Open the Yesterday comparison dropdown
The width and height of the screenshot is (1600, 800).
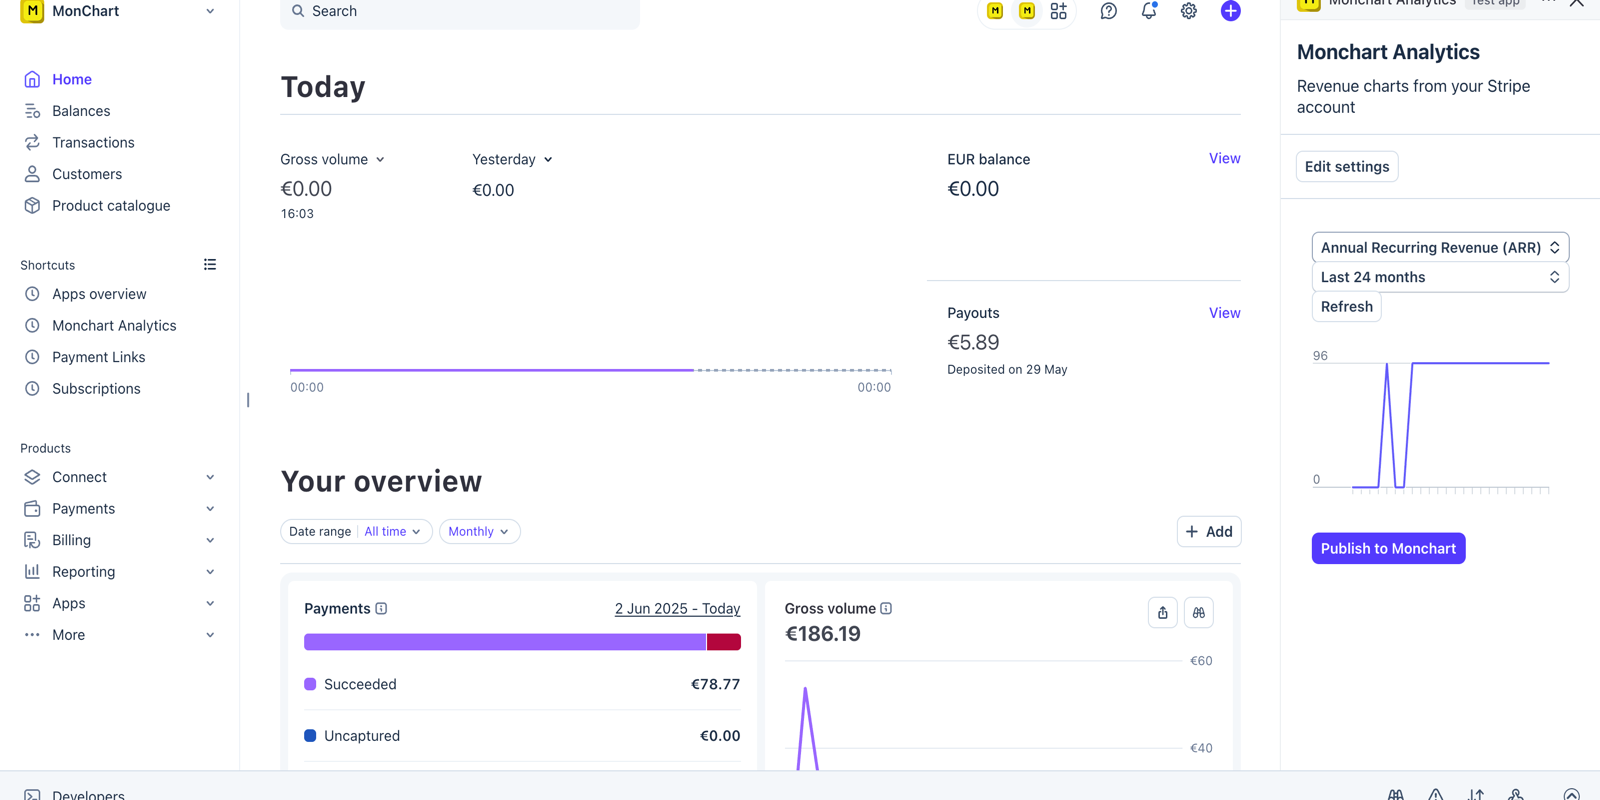pos(512,160)
